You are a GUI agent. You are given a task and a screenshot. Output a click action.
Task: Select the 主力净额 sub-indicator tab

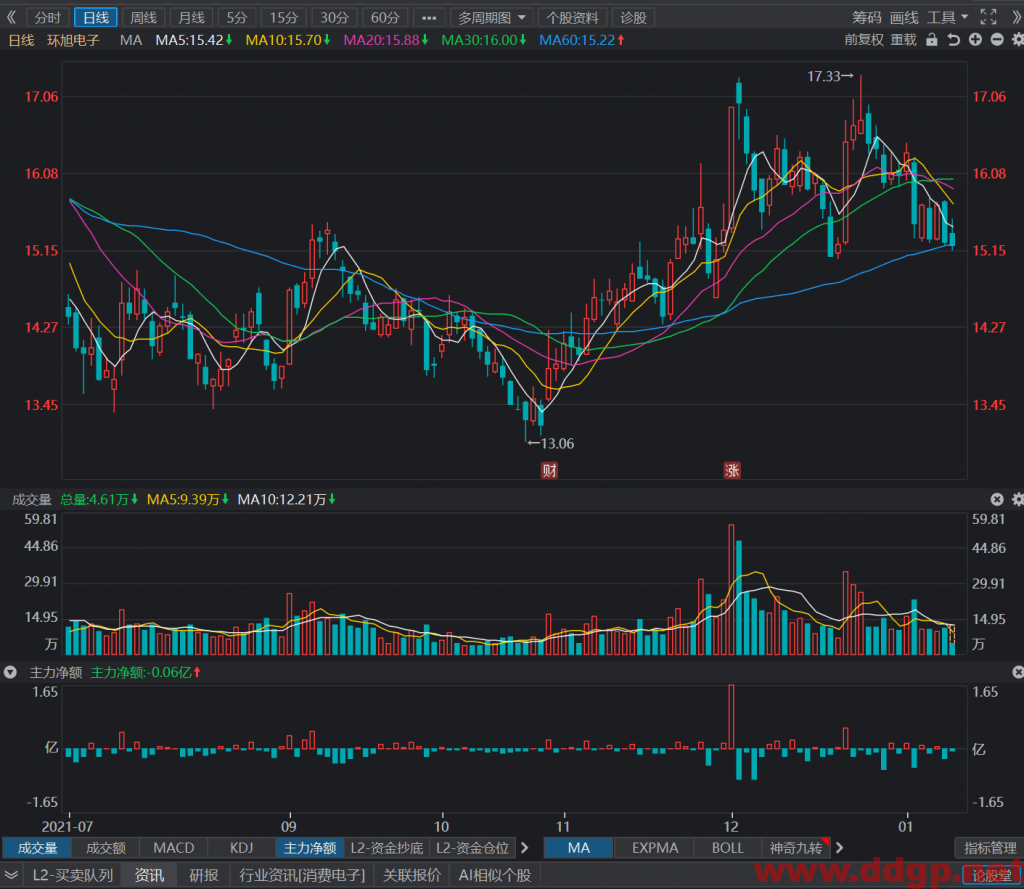pos(310,848)
